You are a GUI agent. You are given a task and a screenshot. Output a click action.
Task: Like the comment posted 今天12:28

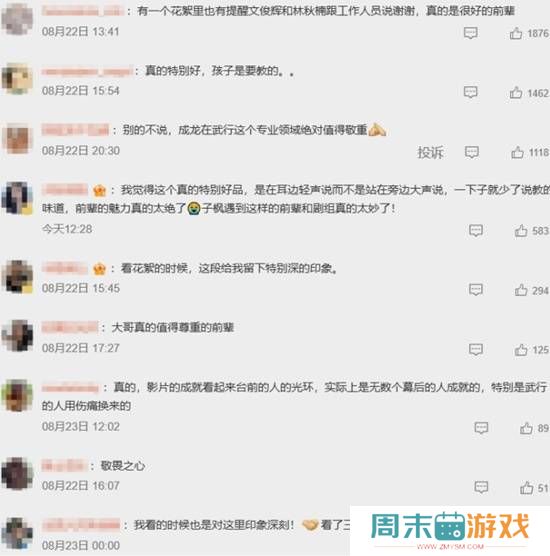pyautogui.click(x=521, y=231)
